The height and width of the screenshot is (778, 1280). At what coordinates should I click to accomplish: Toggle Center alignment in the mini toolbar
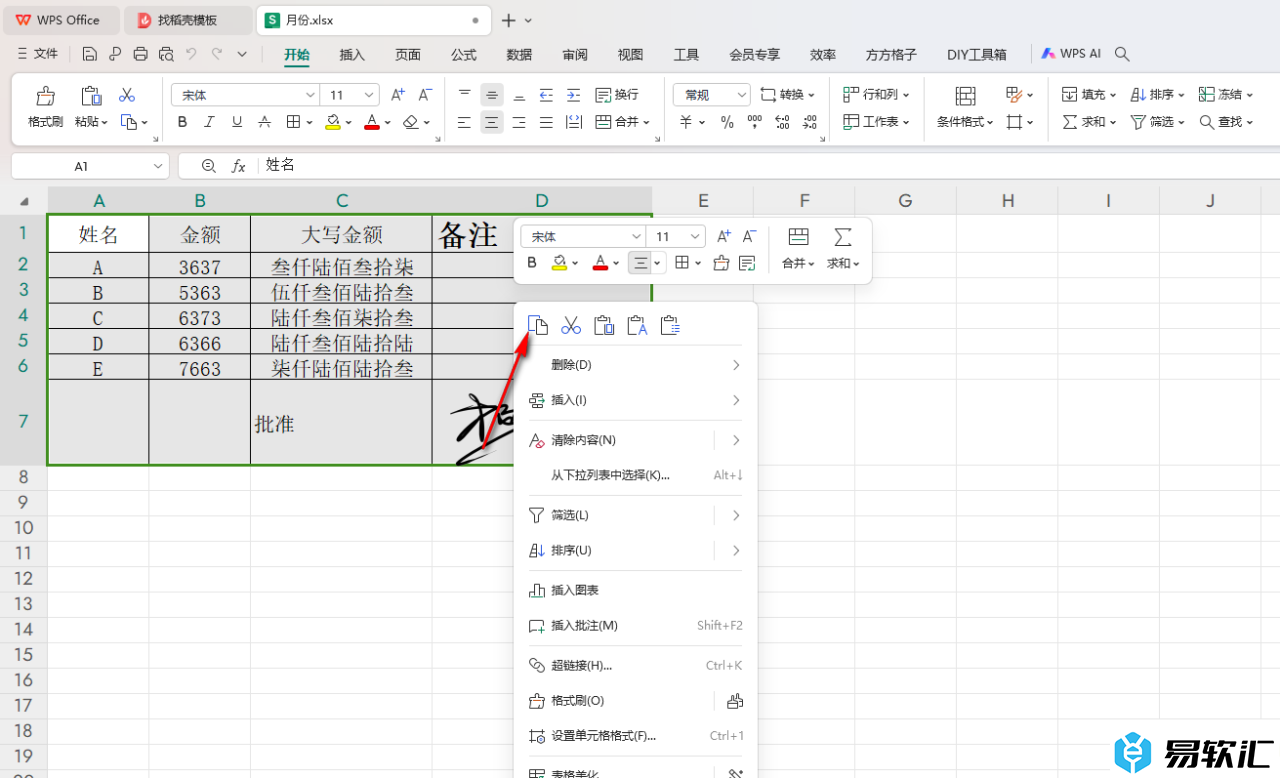[641, 263]
